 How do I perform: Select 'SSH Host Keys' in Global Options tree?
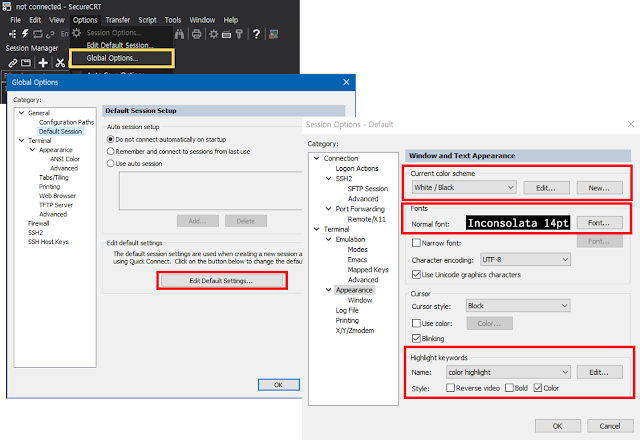[48, 242]
